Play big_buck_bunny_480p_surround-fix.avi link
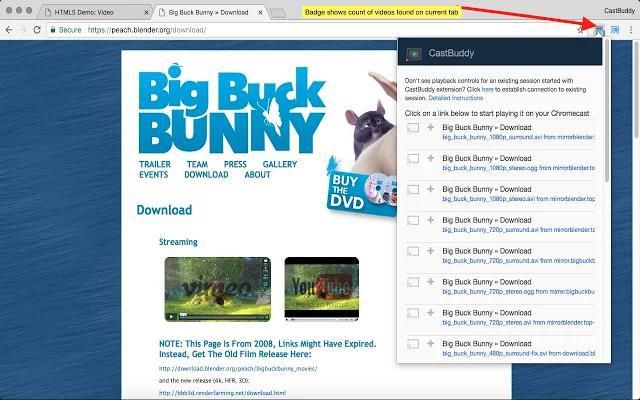This screenshot has height=400, width=640. [x=518, y=353]
